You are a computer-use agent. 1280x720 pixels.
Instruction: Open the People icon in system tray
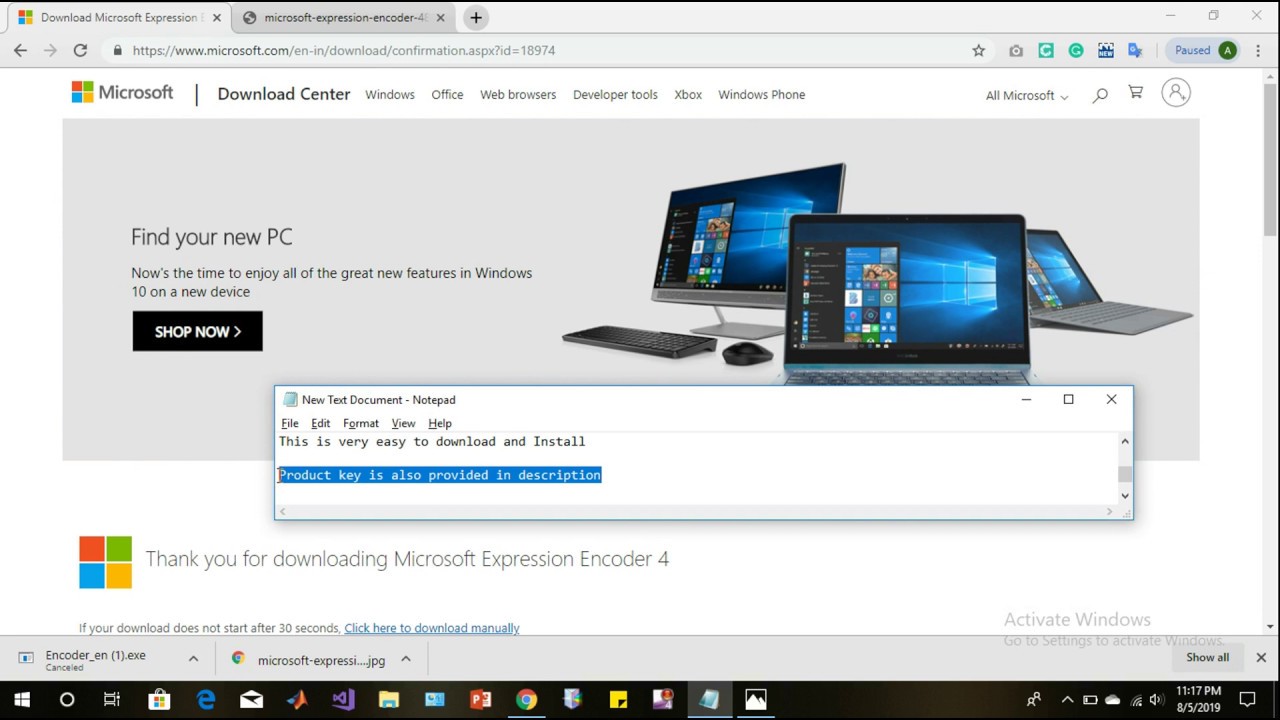coord(1034,700)
